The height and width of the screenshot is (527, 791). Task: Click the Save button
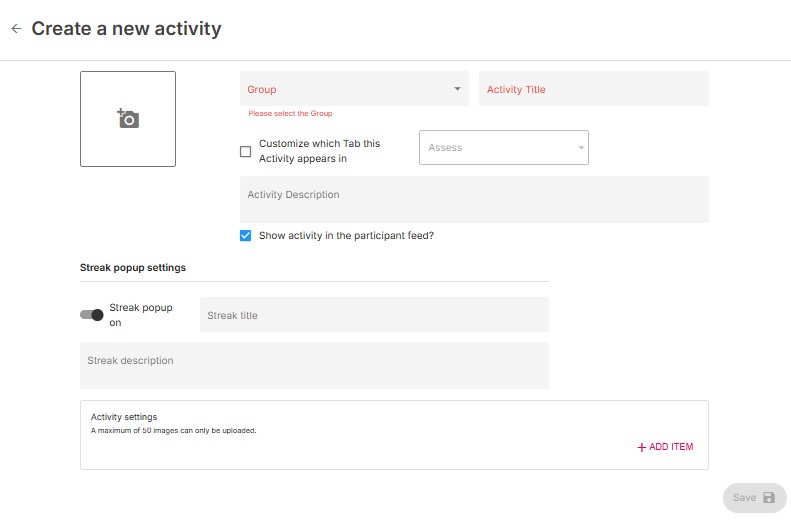(754, 498)
